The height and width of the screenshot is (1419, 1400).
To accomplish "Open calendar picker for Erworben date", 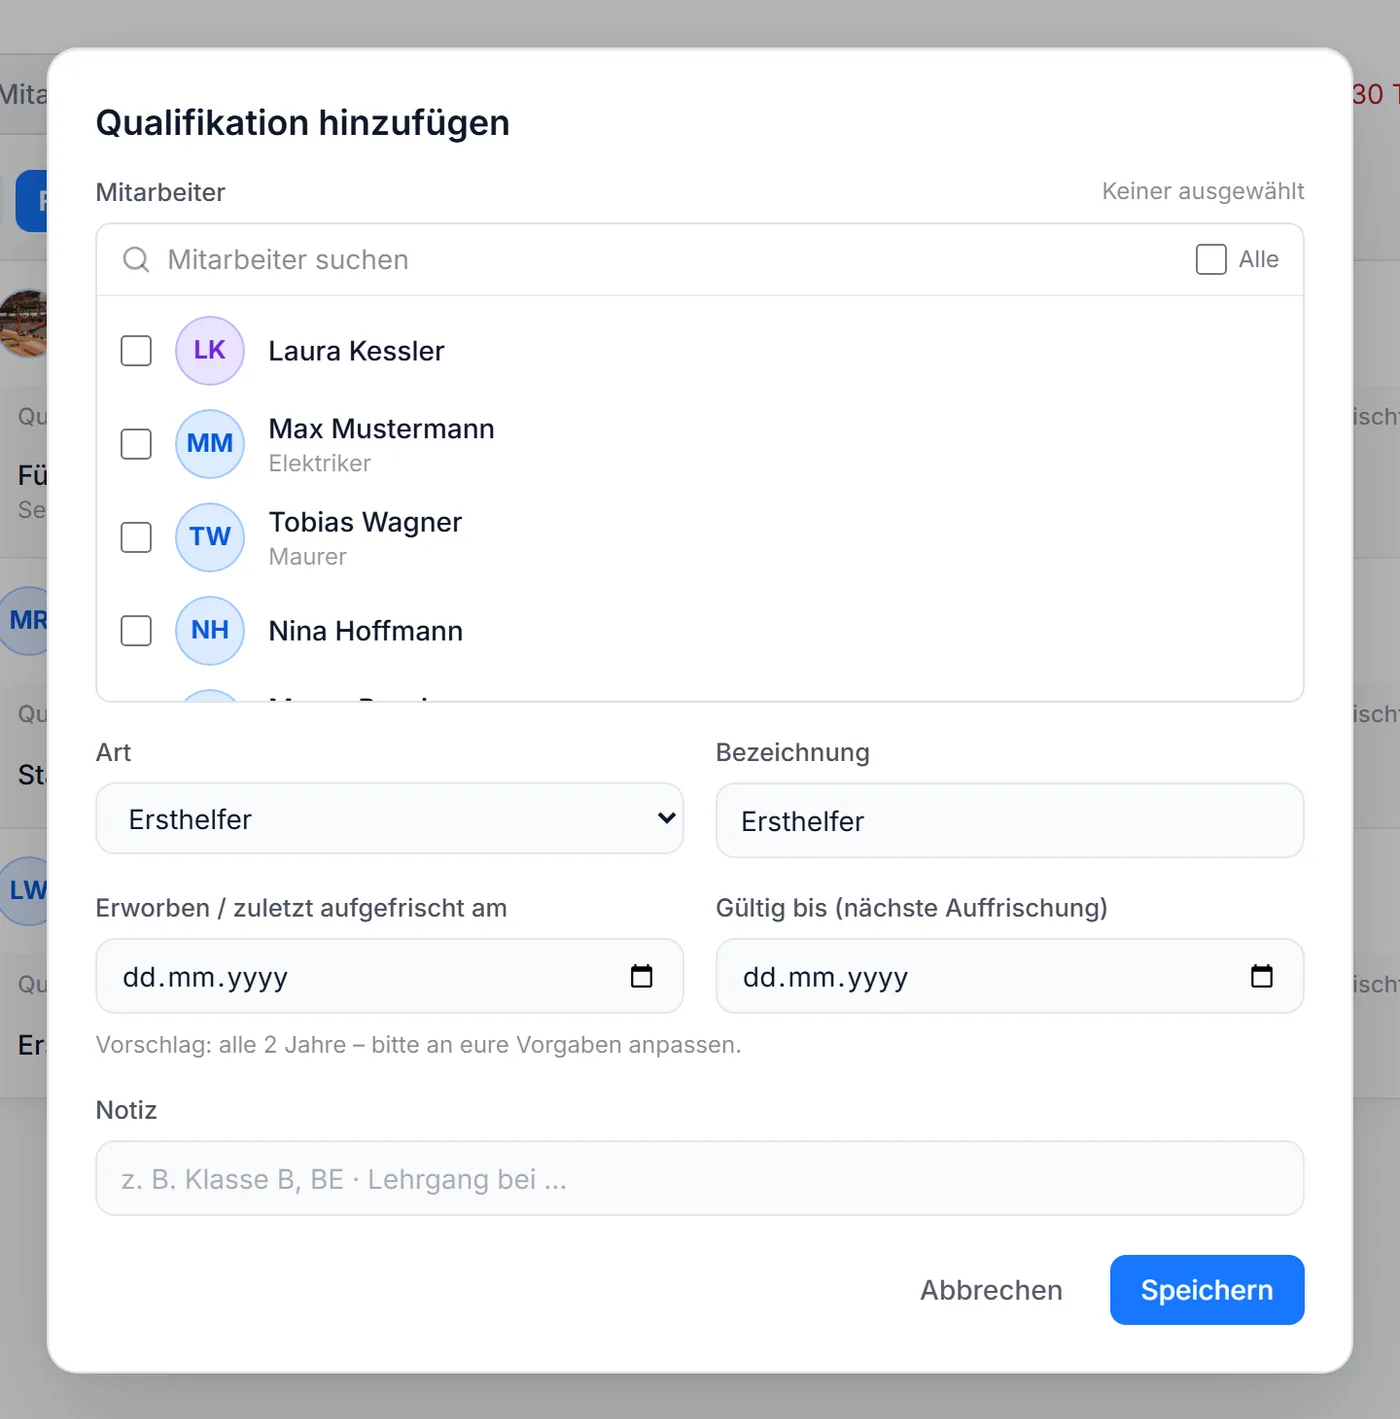I will (642, 976).
